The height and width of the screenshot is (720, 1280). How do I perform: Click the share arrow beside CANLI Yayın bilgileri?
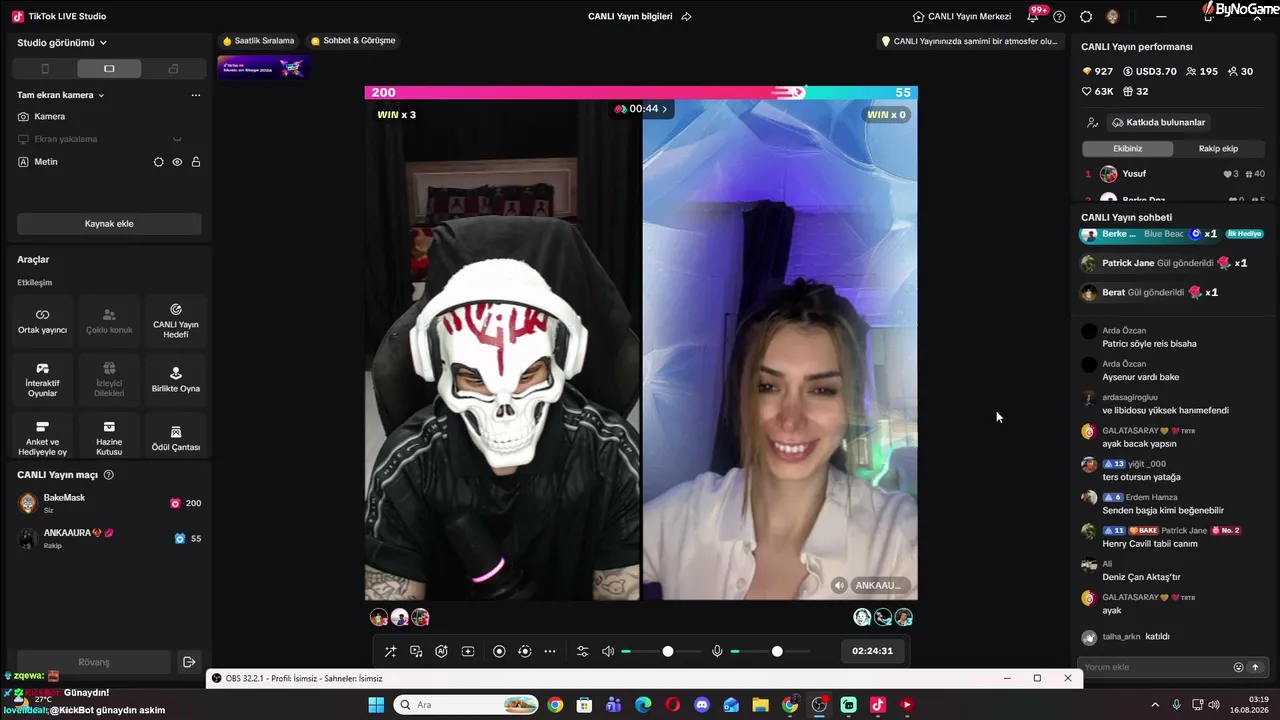686,17
